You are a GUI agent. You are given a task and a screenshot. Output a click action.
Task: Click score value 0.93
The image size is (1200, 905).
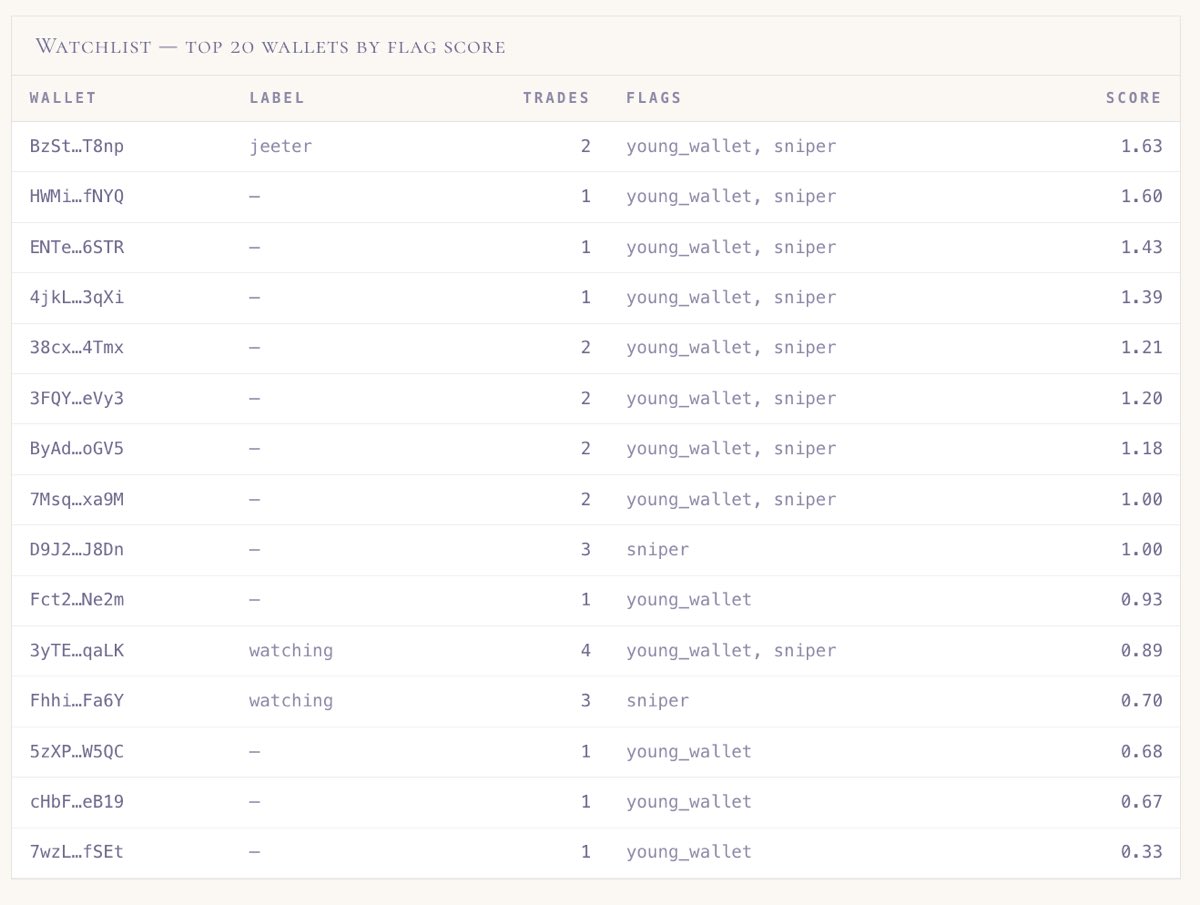pos(1142,599)
